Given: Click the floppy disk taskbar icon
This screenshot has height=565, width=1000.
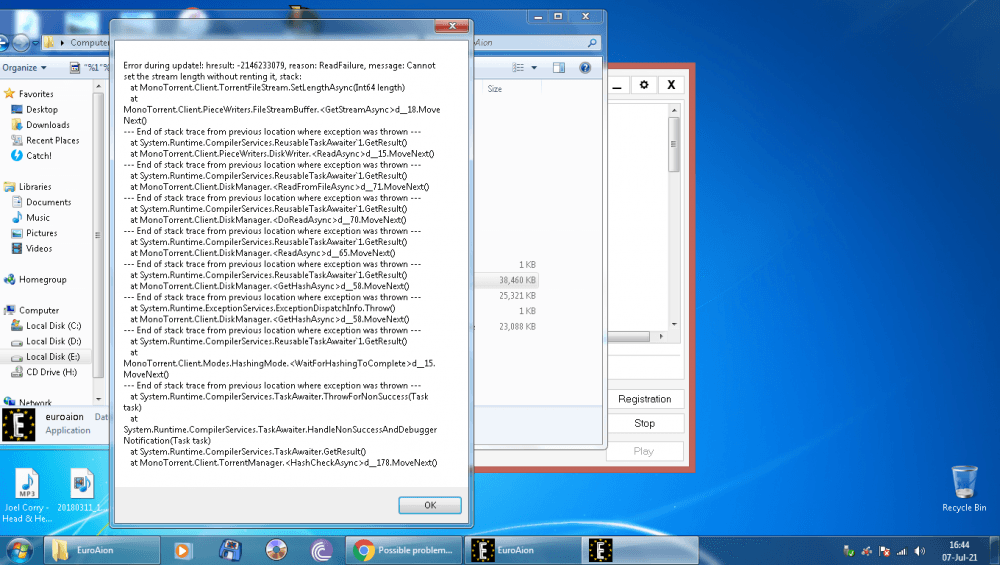Looking at the screenshot, I should [x=230, y=549].
